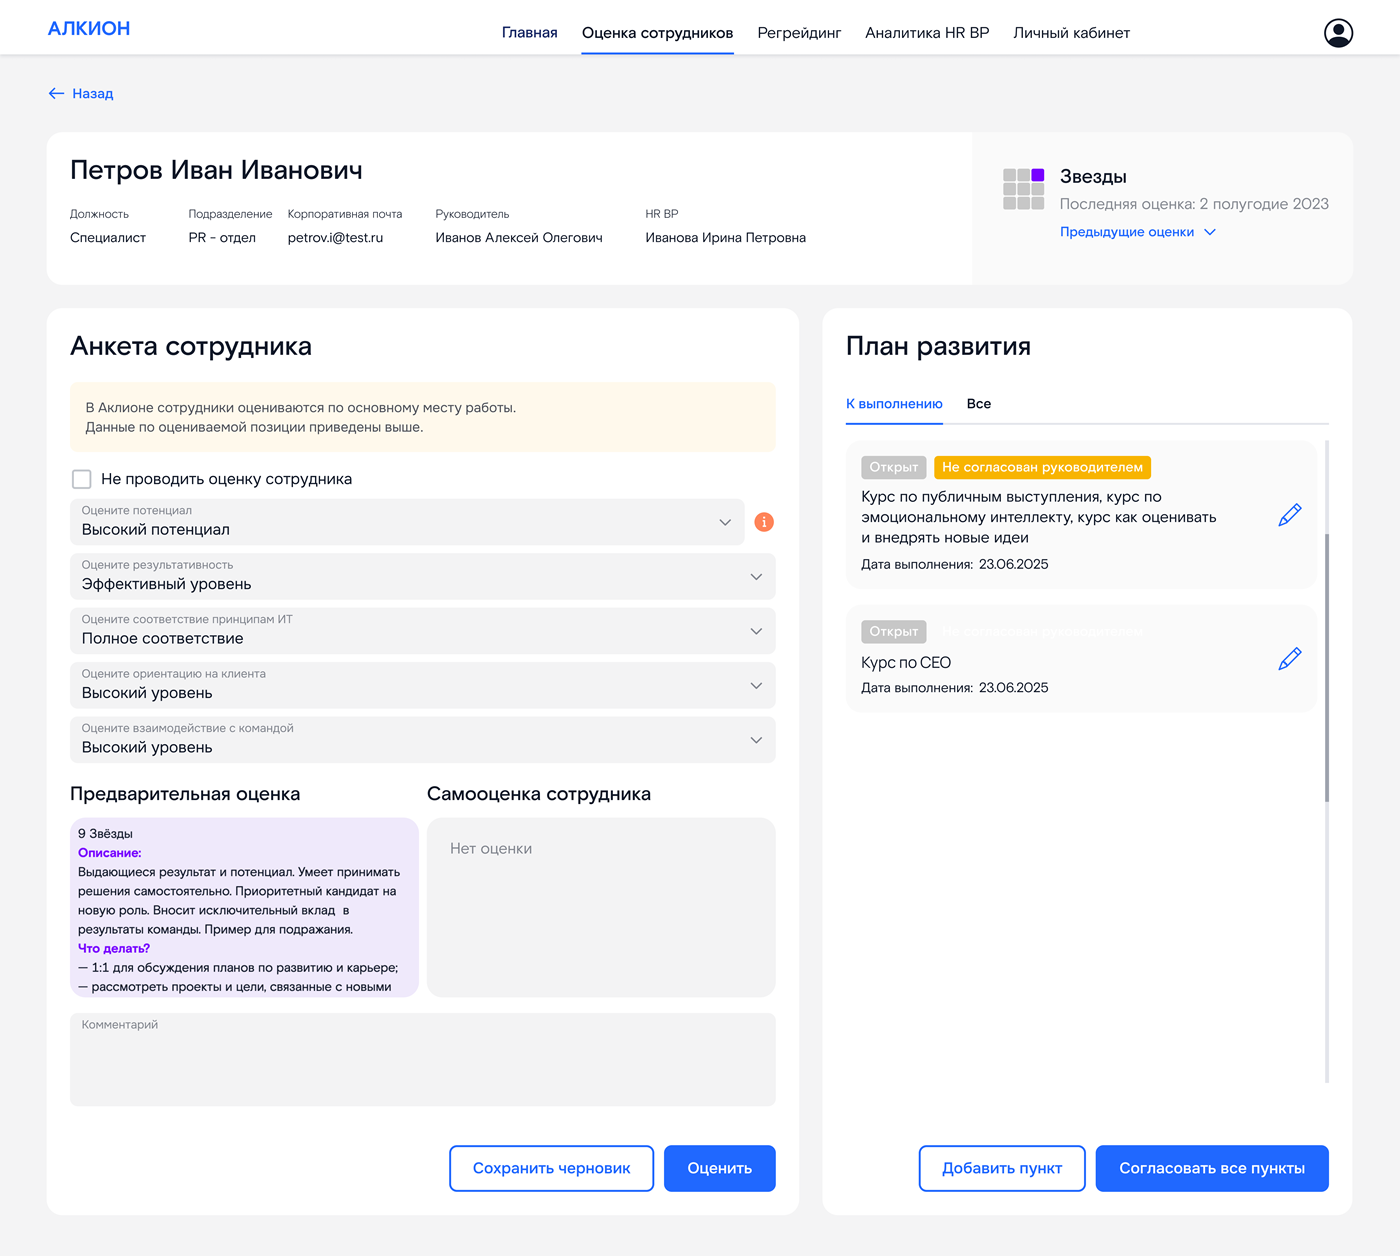
Task: Click the АЛКИОН logo
Action: [89, 29]
